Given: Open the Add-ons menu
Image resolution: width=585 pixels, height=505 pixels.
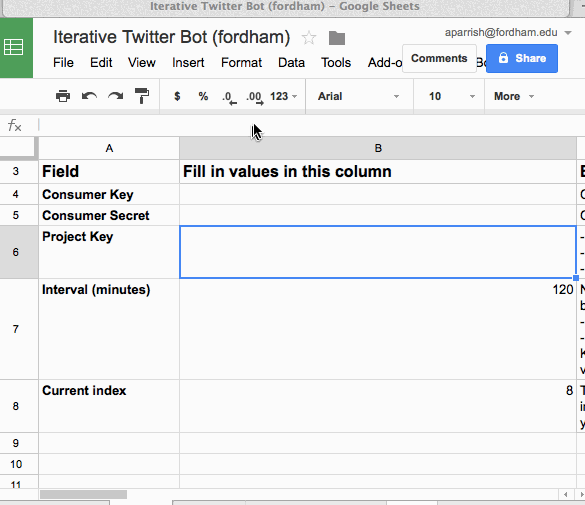Looking at the screenshot, I should pos(385,62).
